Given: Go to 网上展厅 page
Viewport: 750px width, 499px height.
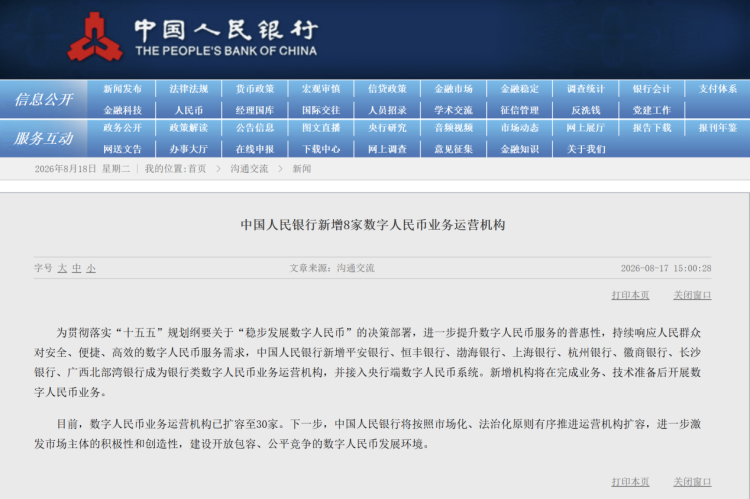Looking at the screenshot, I should click(x=586, y=128).
